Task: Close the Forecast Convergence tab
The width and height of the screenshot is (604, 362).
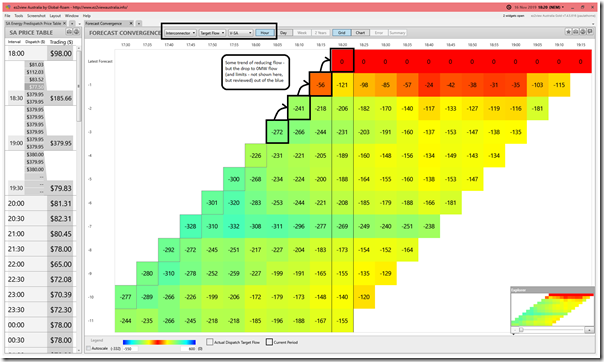Action: pyautogui.click(x=131, y=23)
